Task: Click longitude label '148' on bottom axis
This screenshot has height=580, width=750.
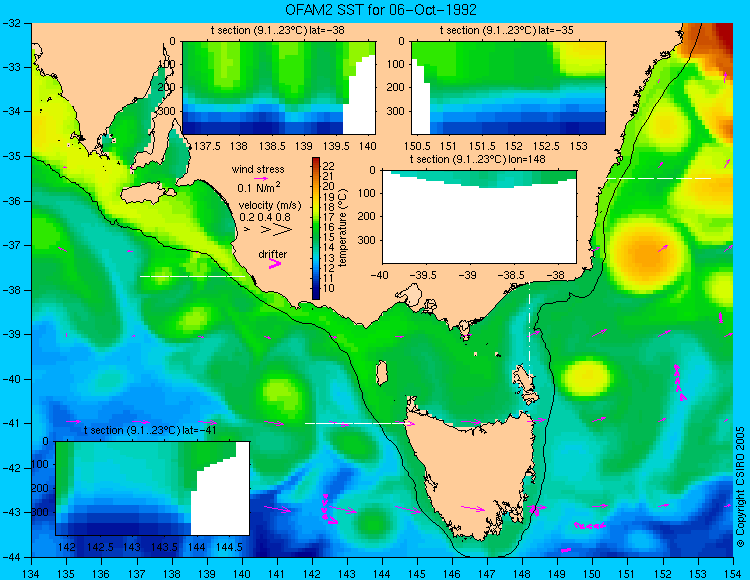Action: pos(522,573)
